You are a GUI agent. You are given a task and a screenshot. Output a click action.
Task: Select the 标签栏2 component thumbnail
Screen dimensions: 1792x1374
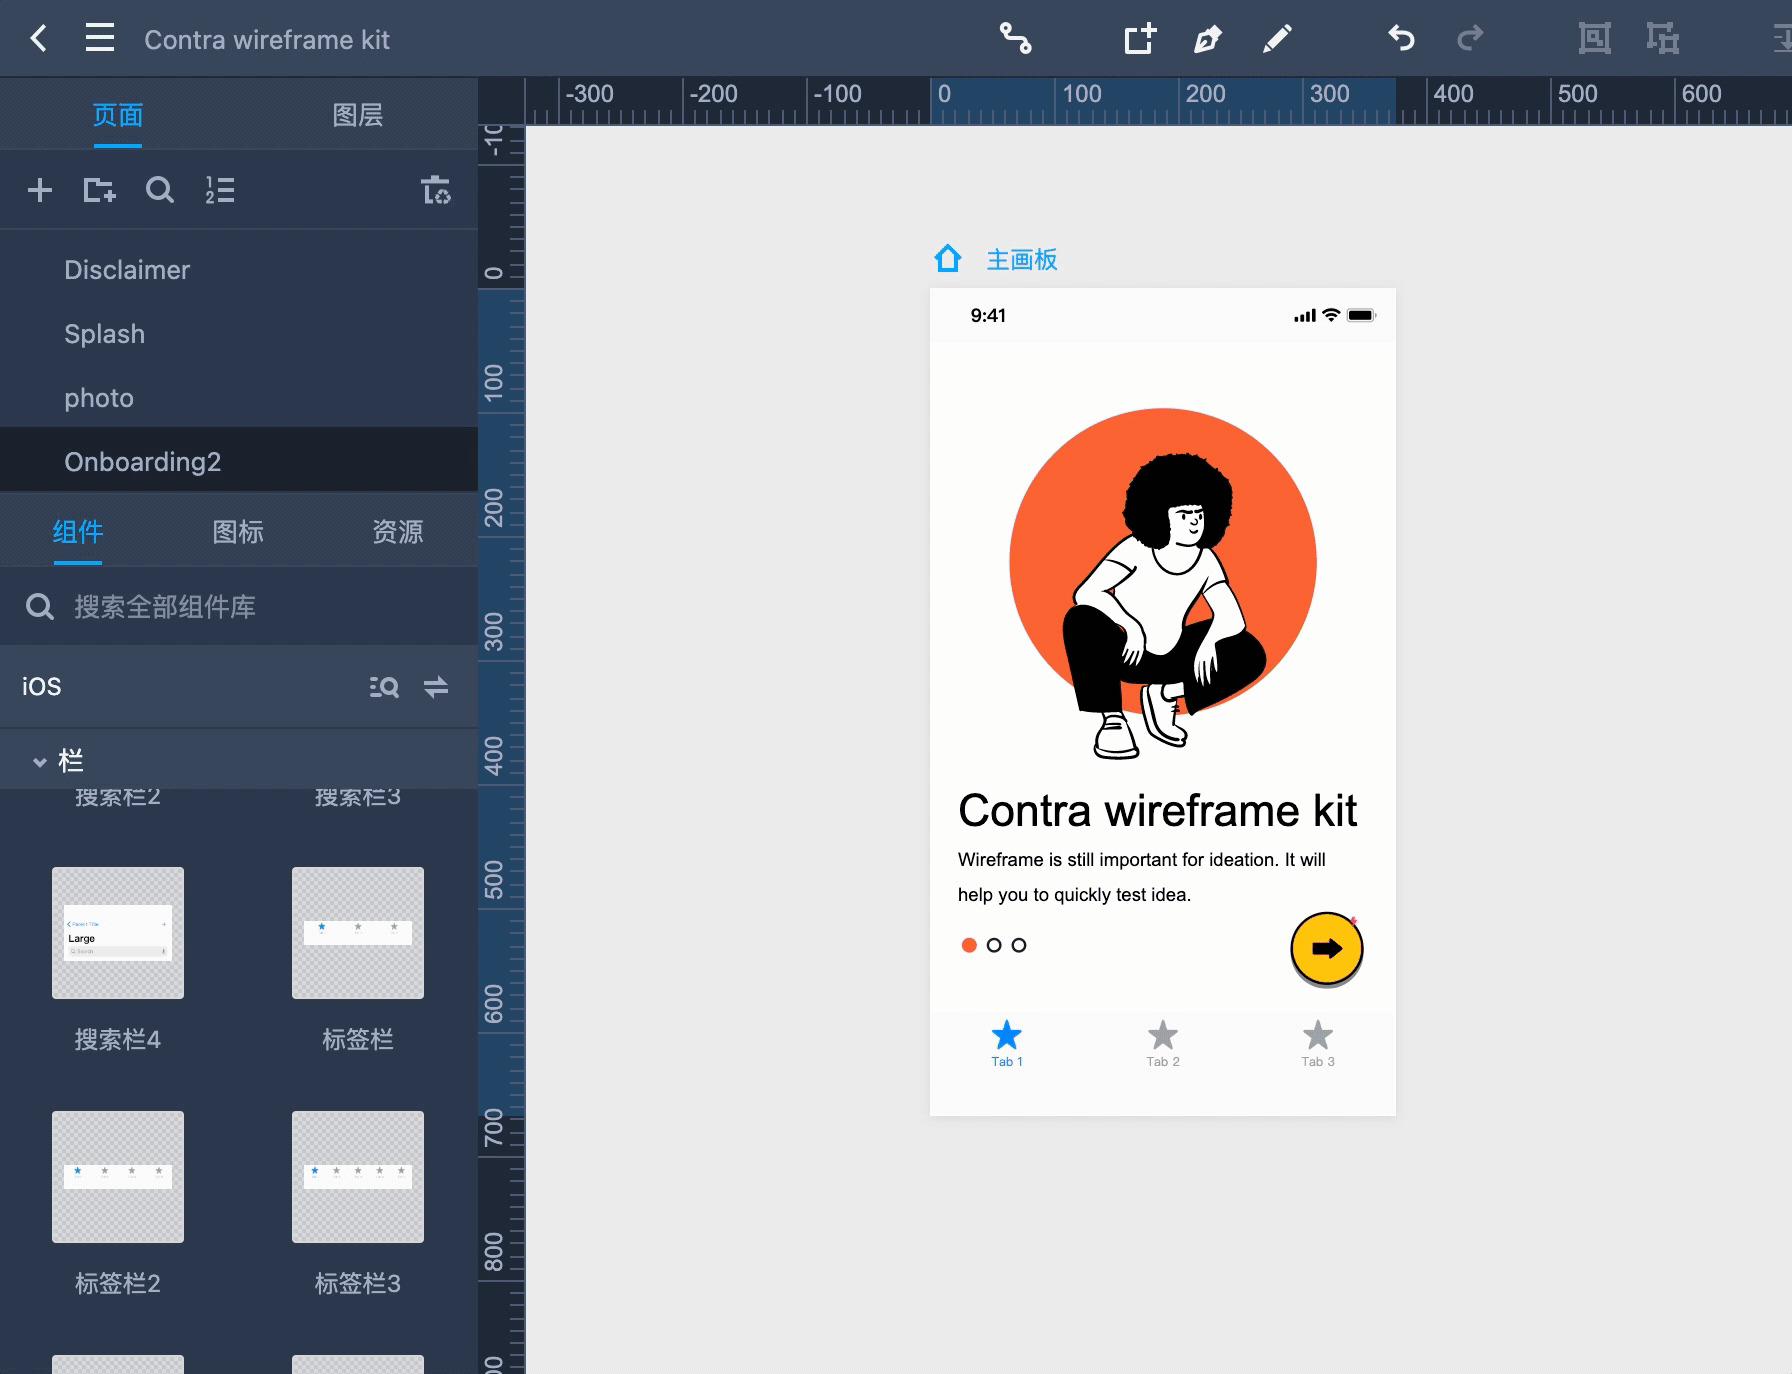[x=118, y=1177]
